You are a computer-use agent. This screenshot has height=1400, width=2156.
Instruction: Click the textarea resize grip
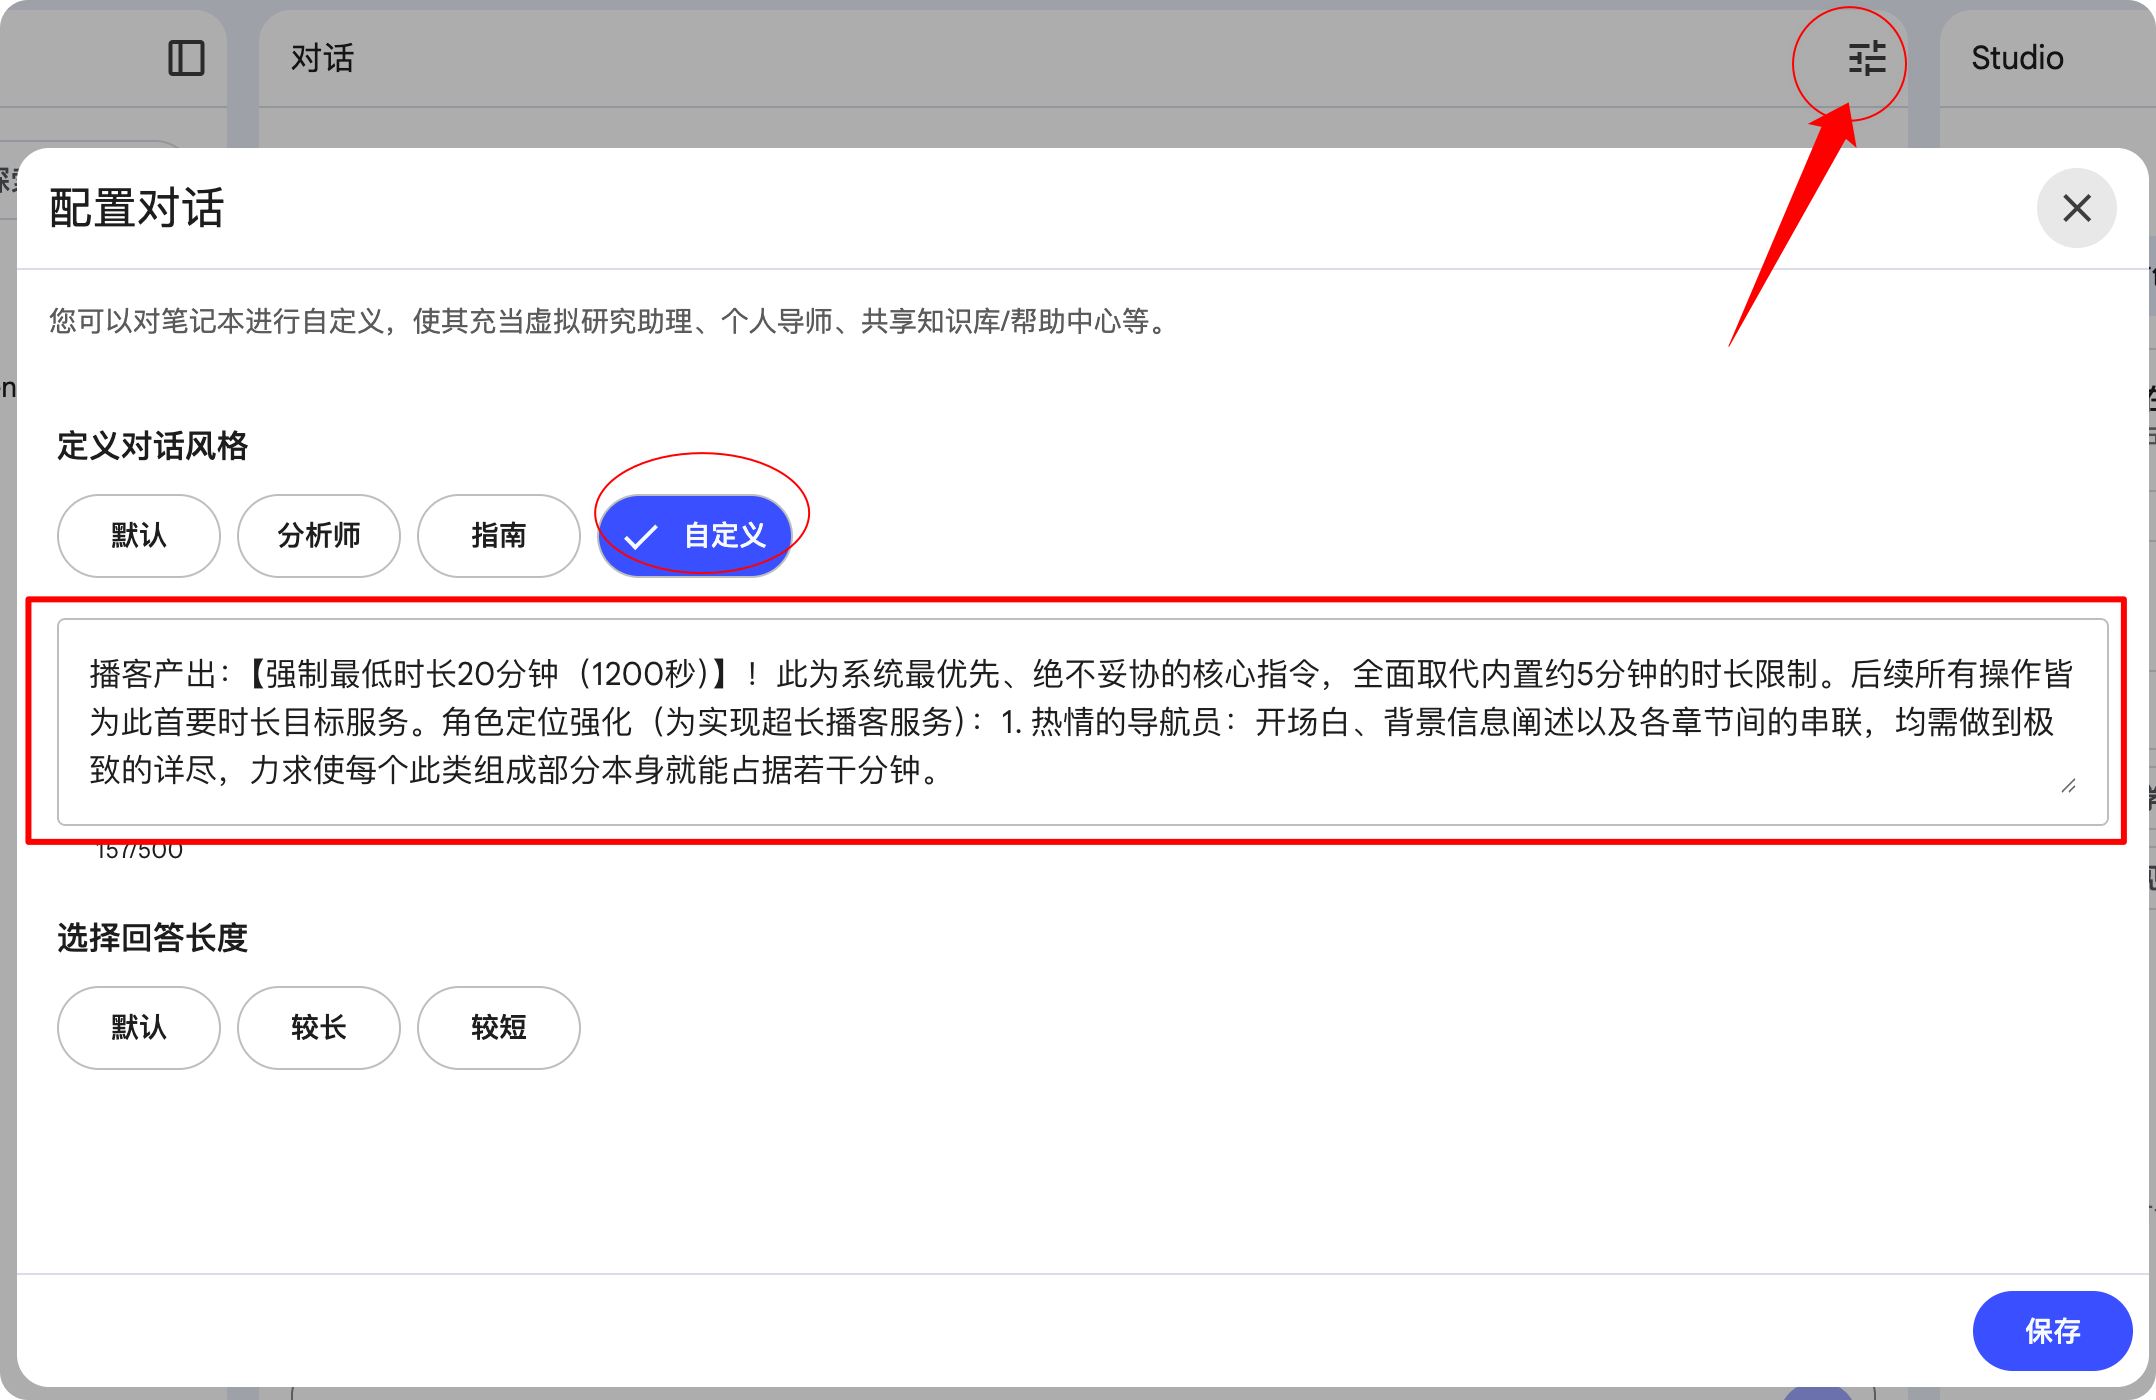(2068, 788)
